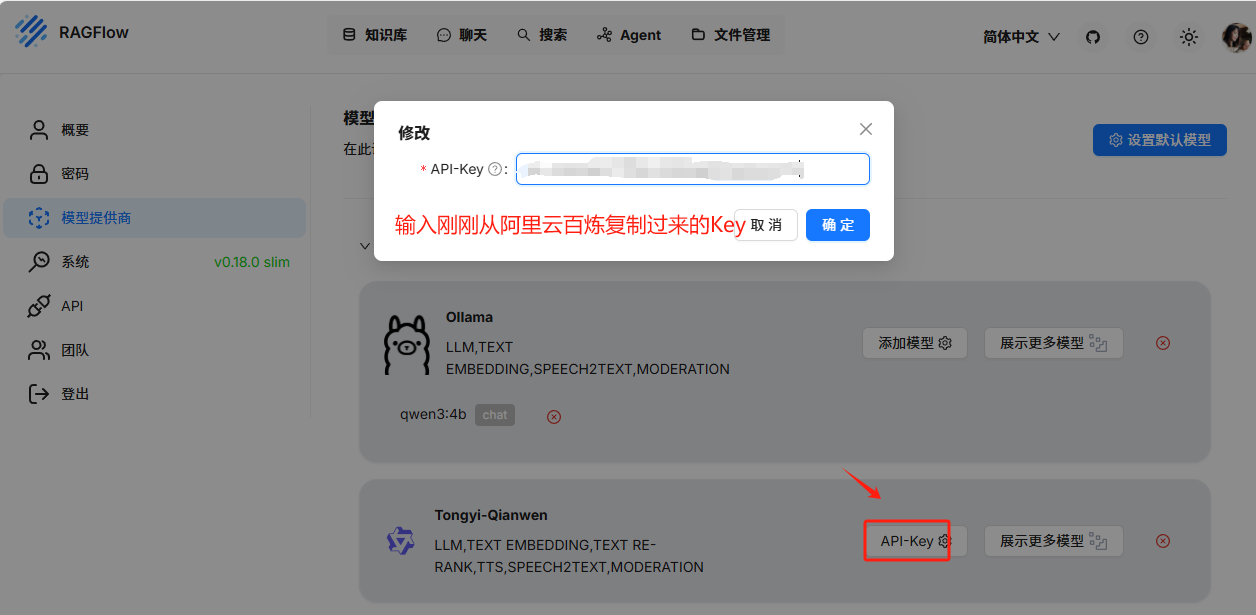This screenshot has height=615, width=1256.
Task: Confirm with the 确定 button
Action: click(838, 225)
